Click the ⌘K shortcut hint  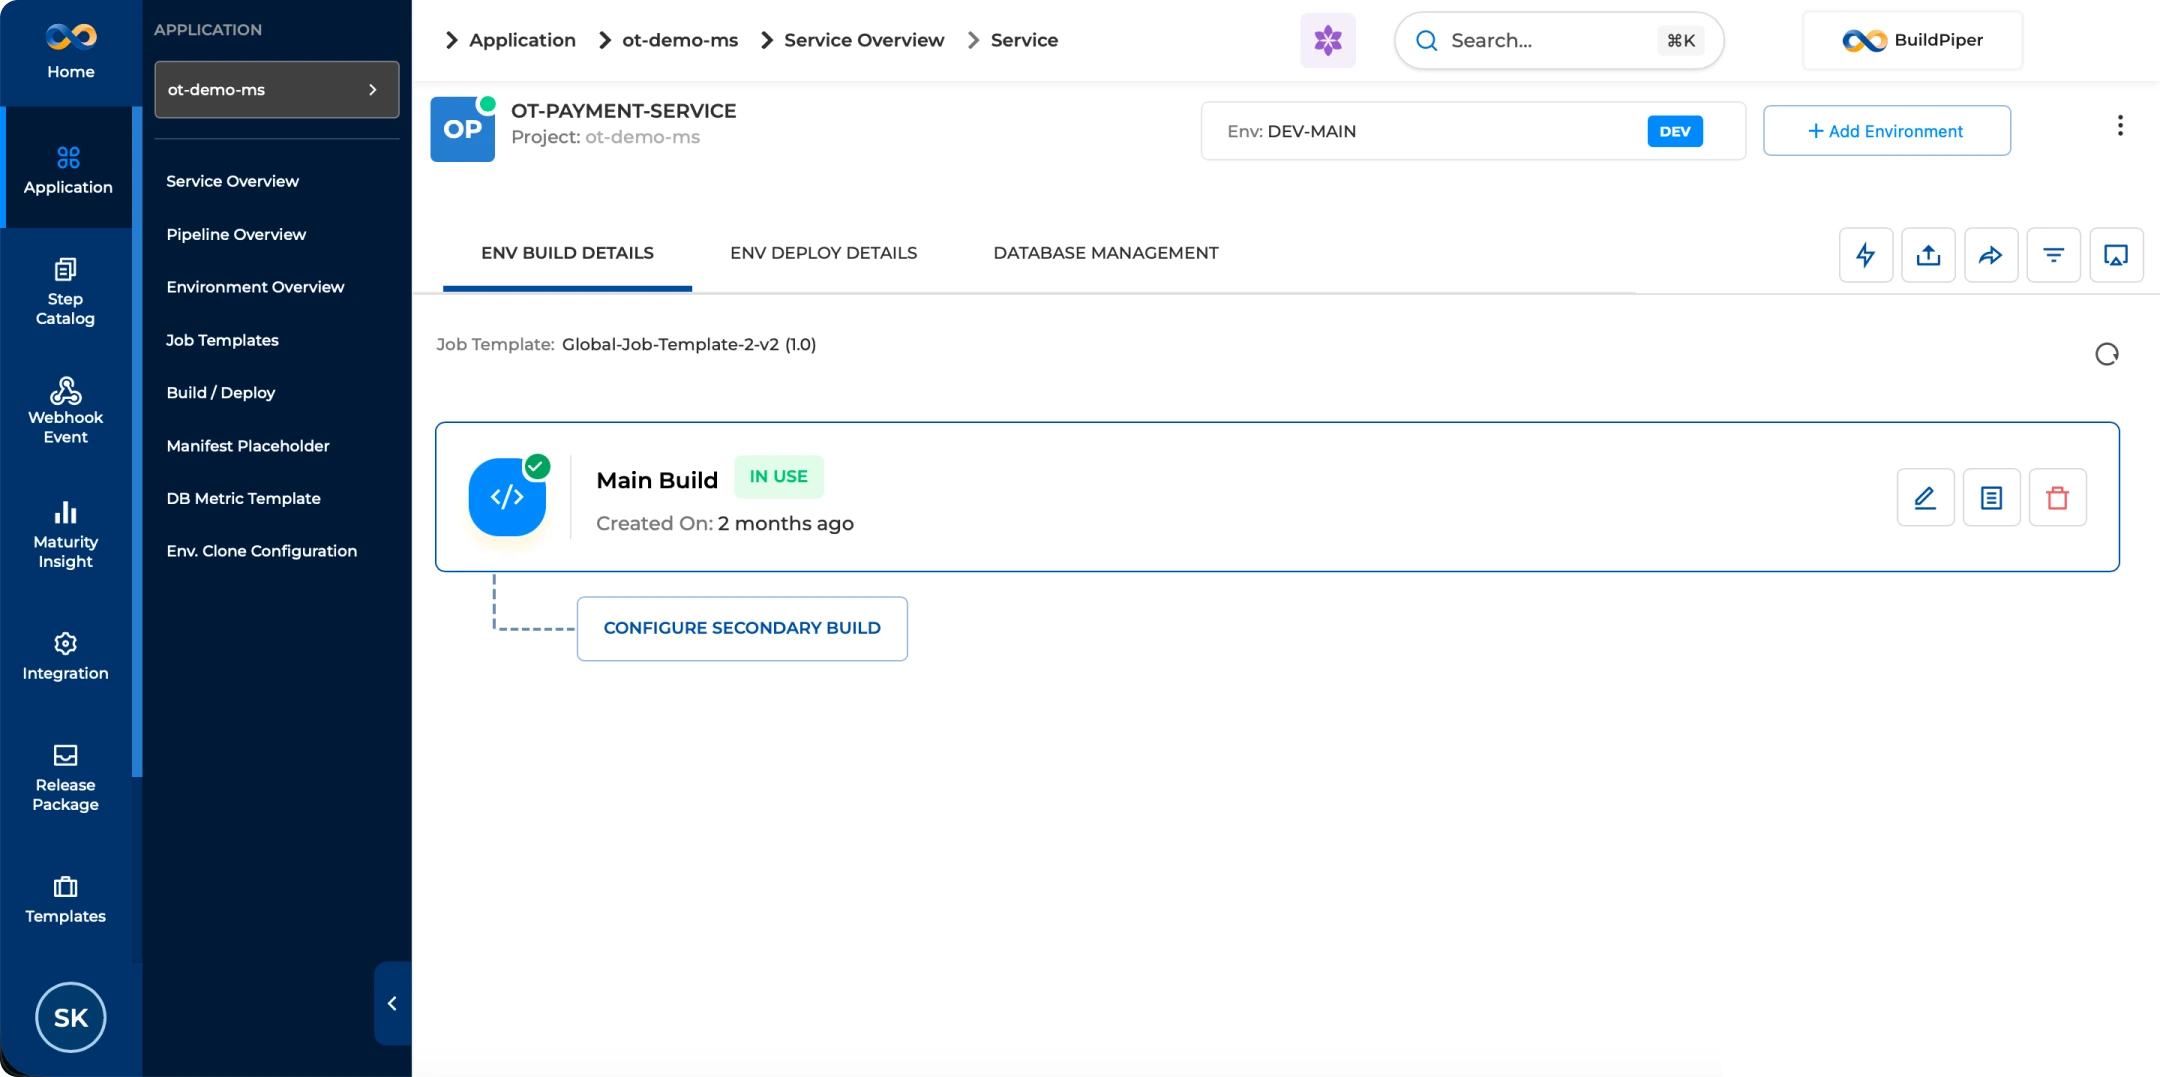1680,40
